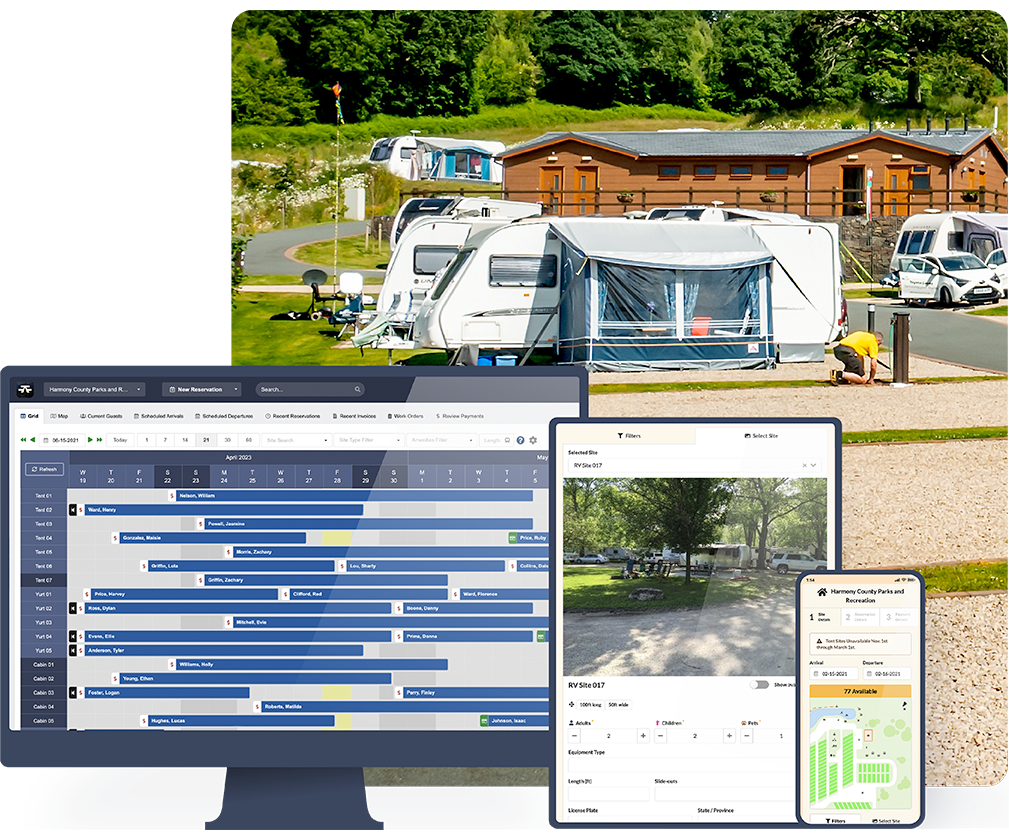Click the dollar icon beside Morris, Zachary
The height and width of the screenshot is (839, 1009).
(x=228, y=552)
